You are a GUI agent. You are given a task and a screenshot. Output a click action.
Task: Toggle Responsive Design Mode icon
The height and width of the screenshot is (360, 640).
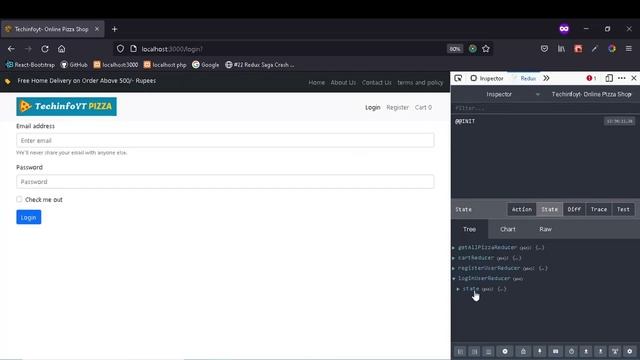pyautogui.click(x=609, y=78)
